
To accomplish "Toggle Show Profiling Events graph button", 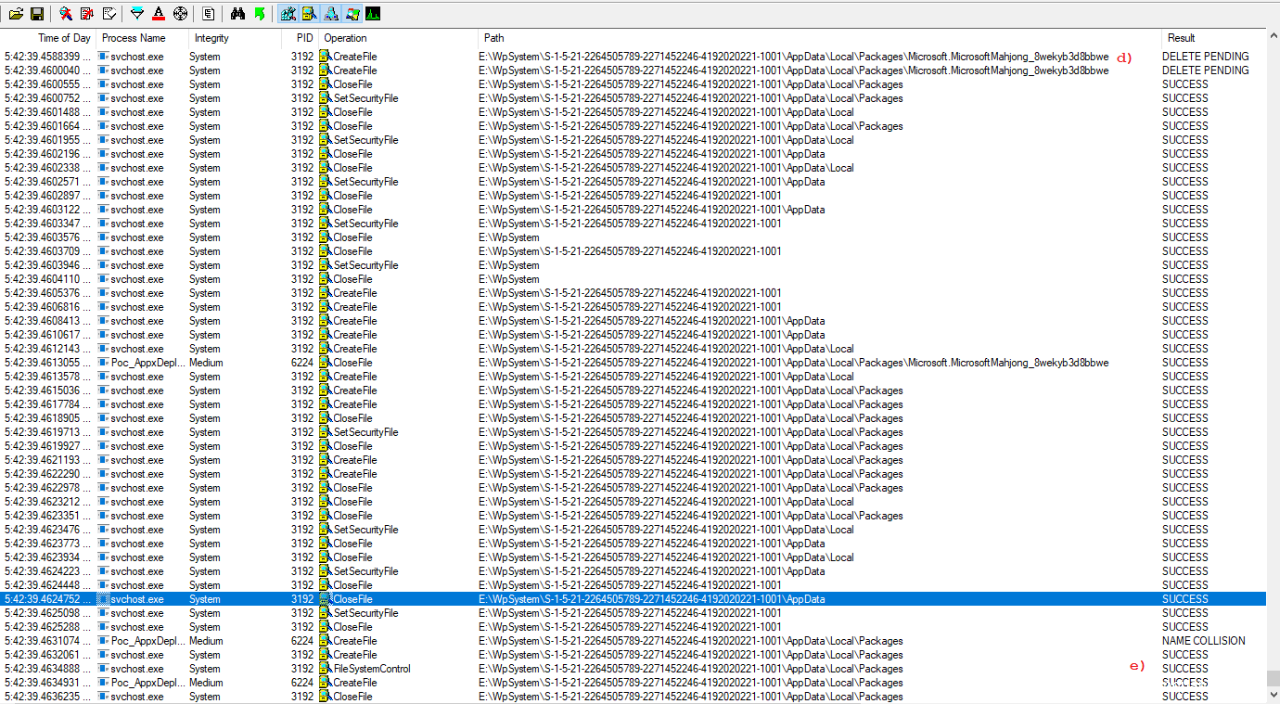I will coord(373,14).
